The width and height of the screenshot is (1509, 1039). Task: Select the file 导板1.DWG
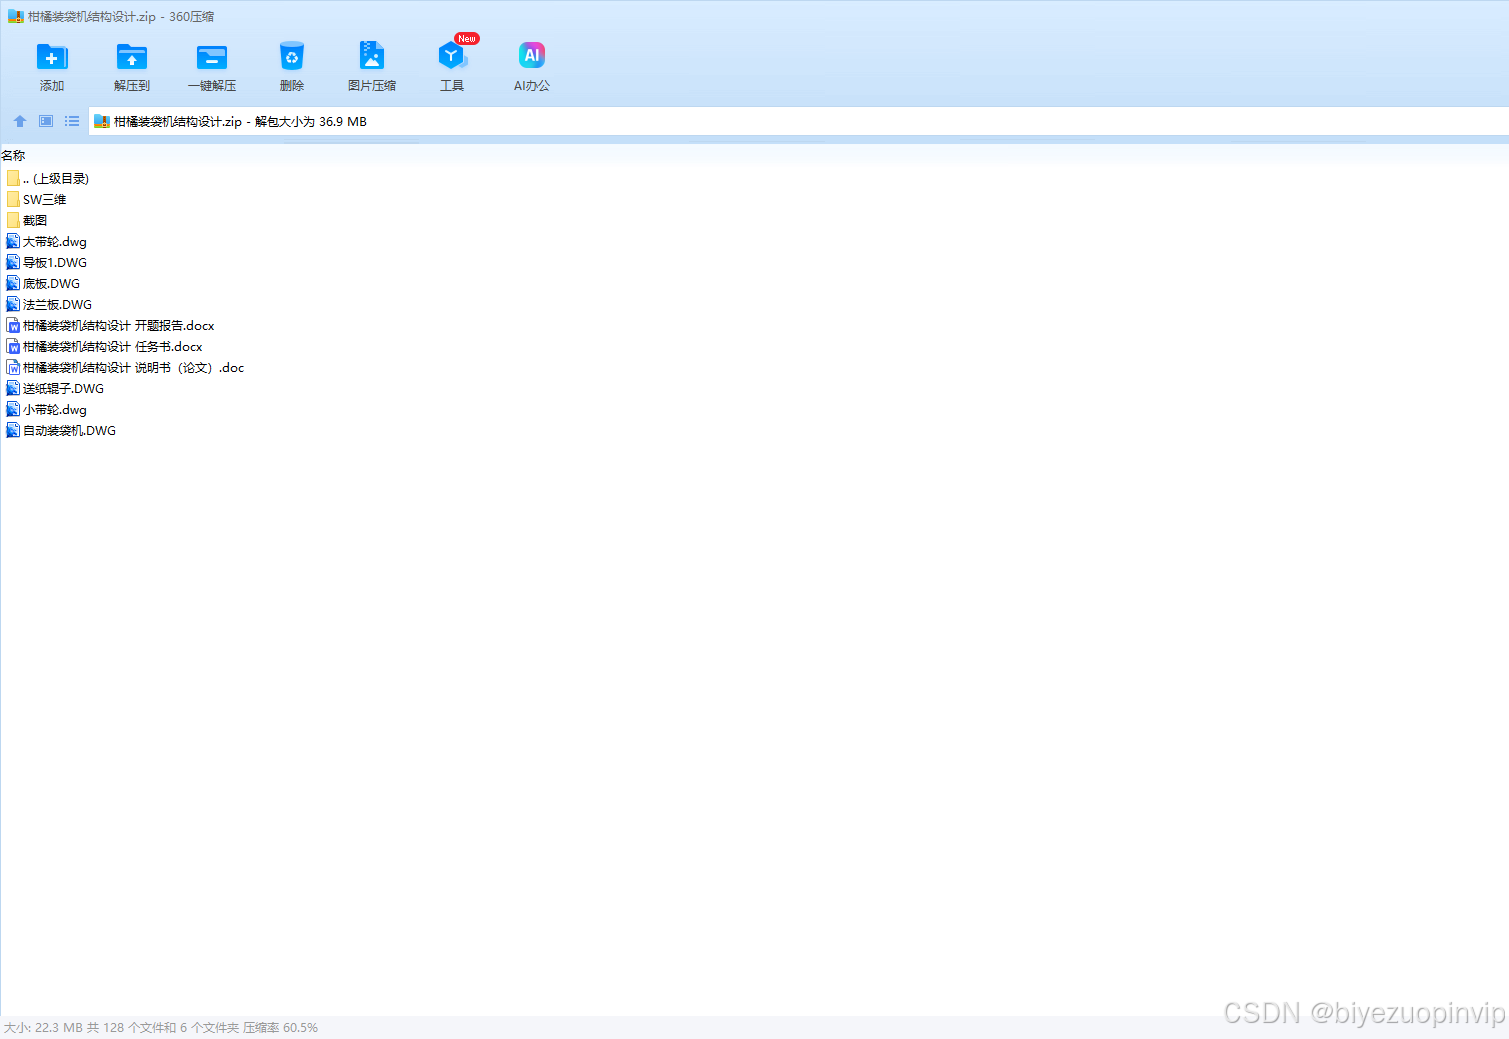pyautogui.click(x=47, y=262)
